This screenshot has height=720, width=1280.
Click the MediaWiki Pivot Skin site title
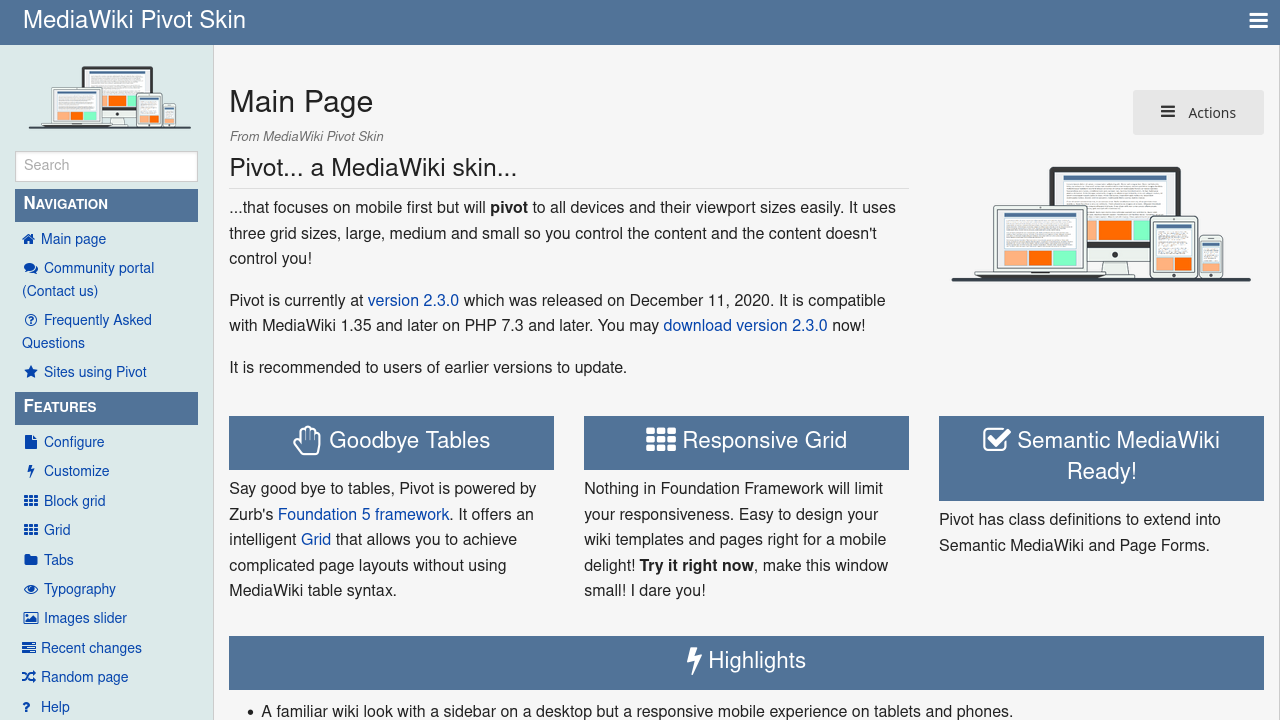[x=134, y=20]
